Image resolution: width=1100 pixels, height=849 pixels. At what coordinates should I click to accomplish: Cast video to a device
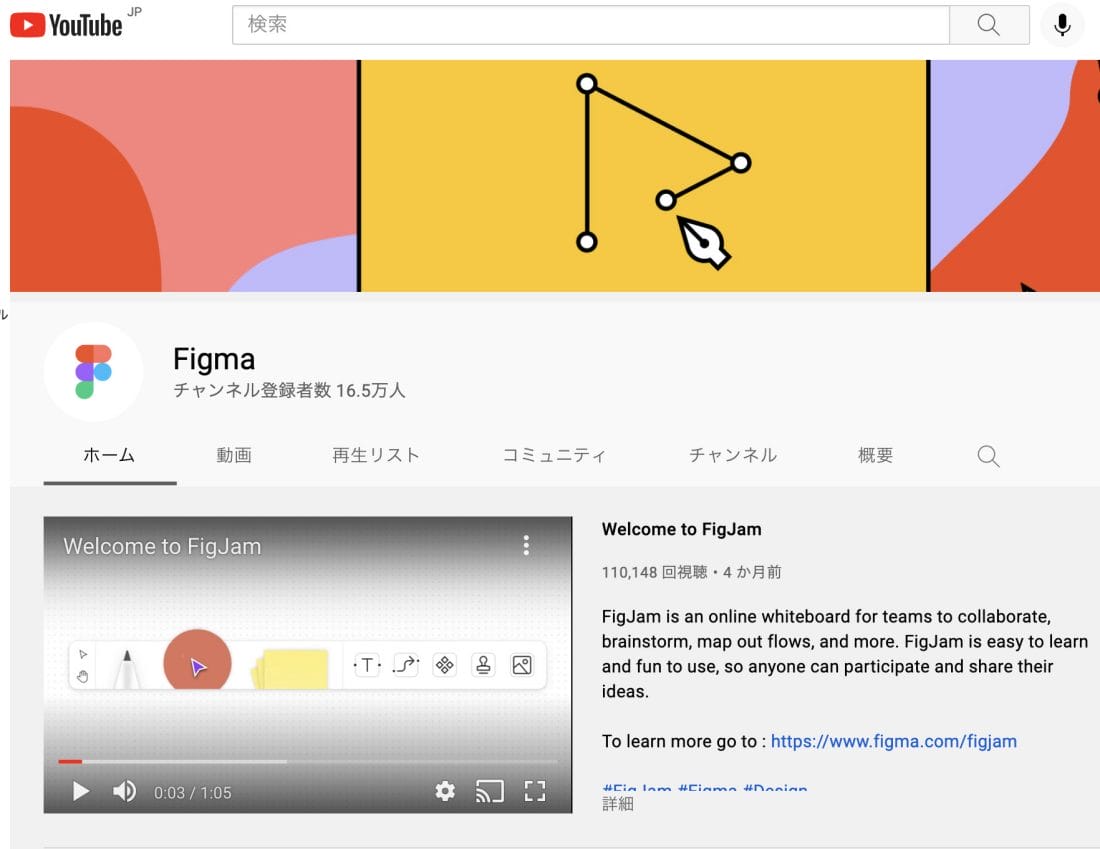point(490,791)
